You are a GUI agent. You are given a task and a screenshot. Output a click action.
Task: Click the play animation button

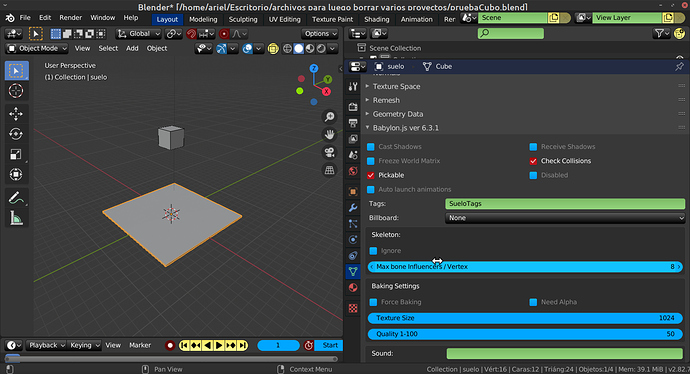(x=219, y=345)
